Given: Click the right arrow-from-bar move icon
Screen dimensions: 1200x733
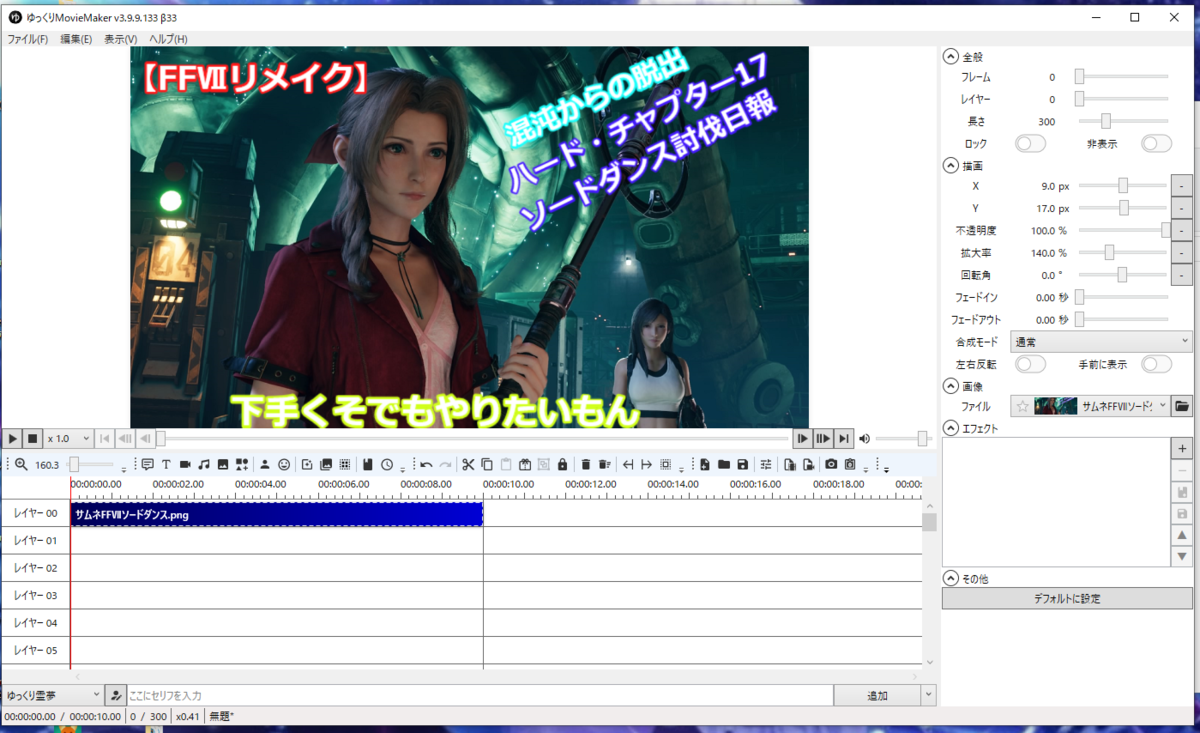Looking at the screenshot, I should click(x=646, y=465).
